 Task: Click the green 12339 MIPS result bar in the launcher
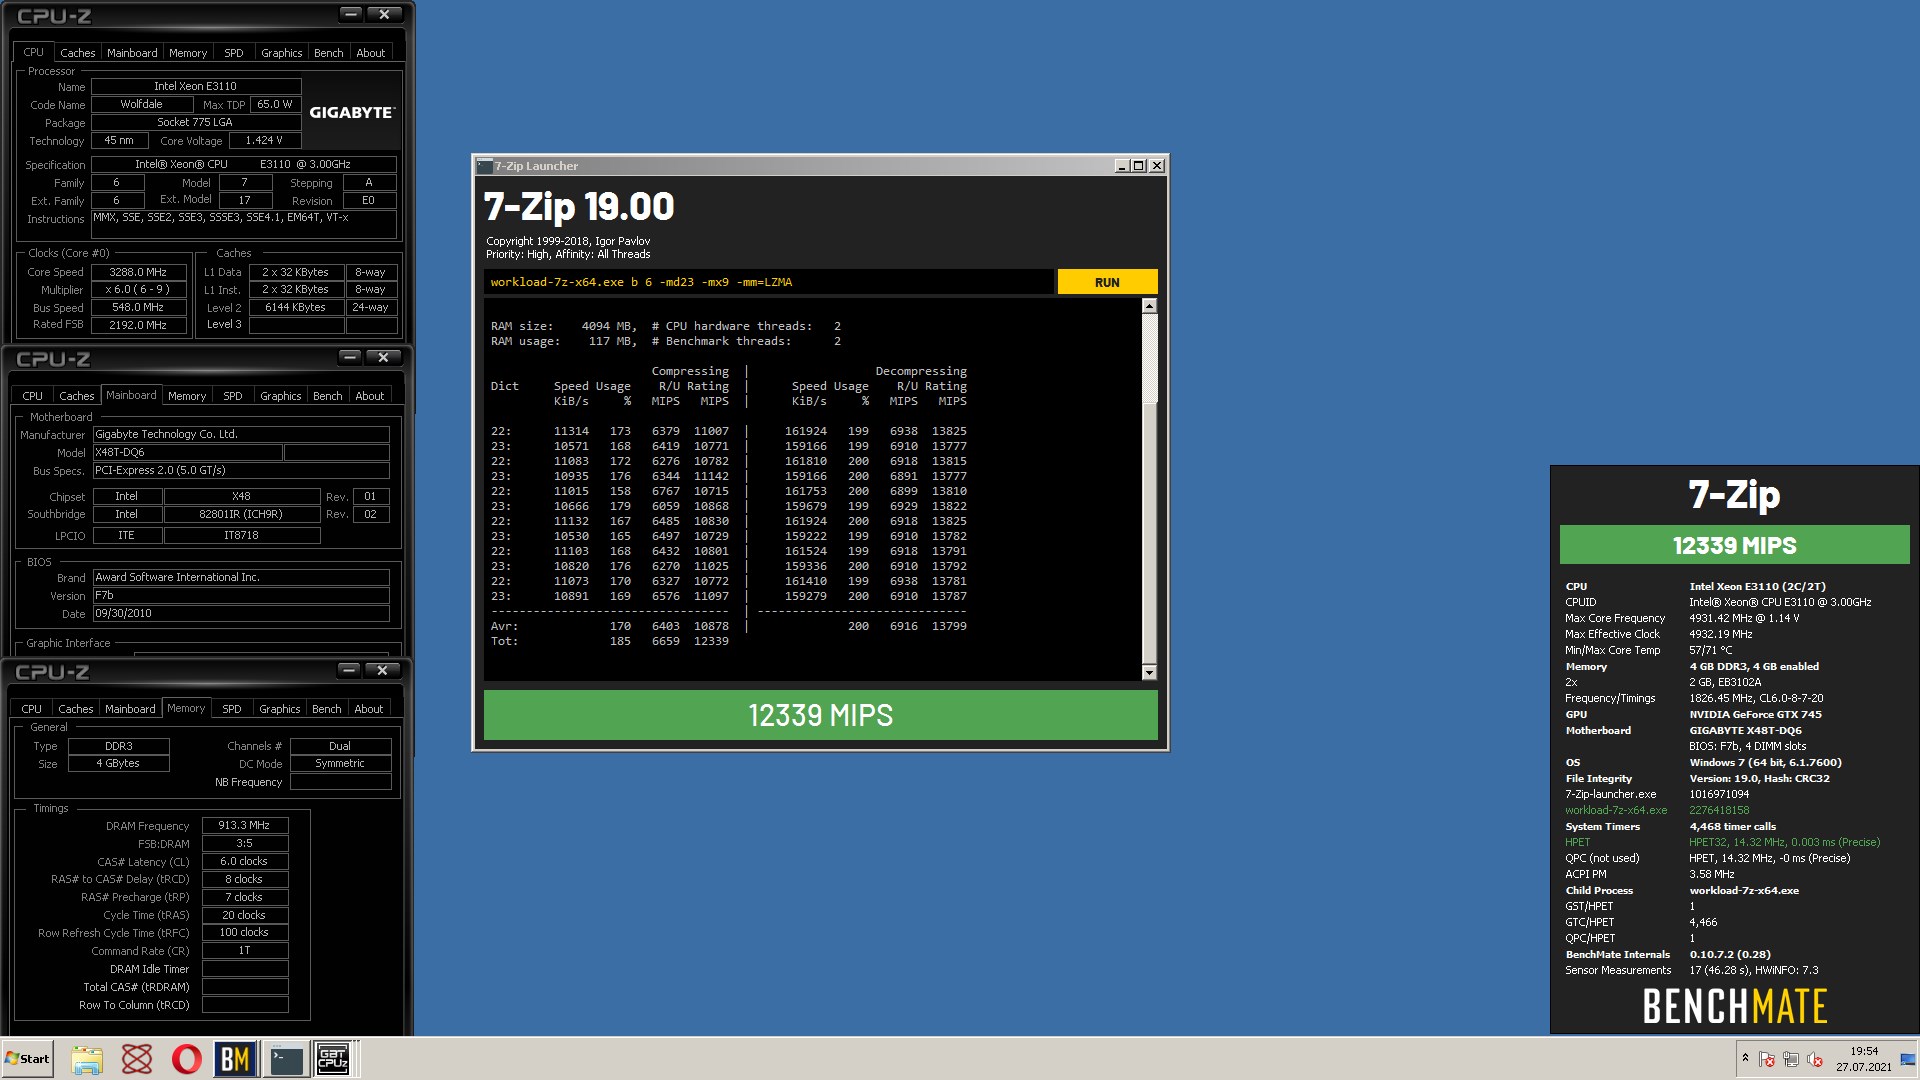pos(820,715)
